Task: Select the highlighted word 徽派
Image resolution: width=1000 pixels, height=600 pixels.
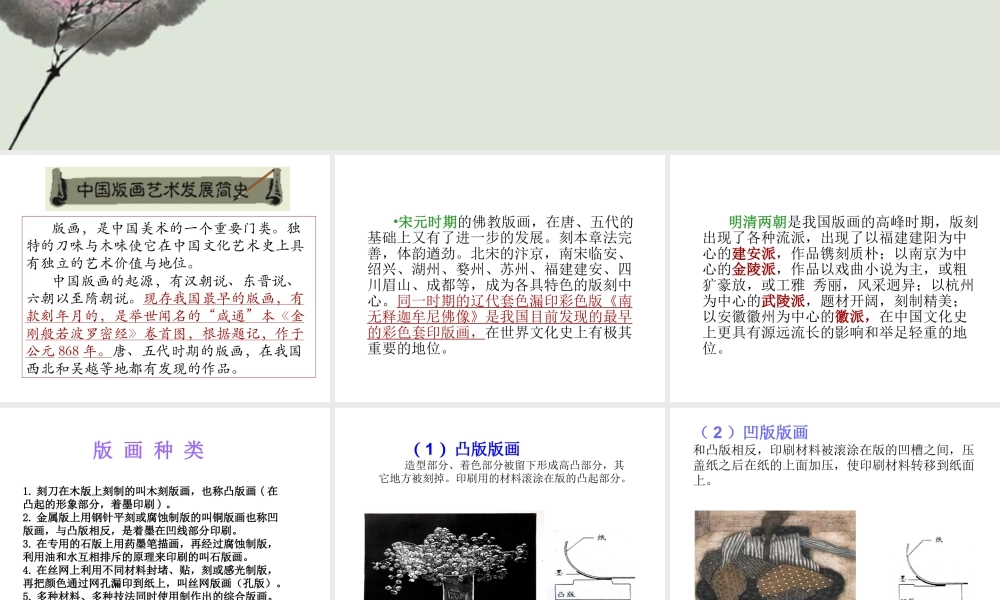Action: point(851,315)
